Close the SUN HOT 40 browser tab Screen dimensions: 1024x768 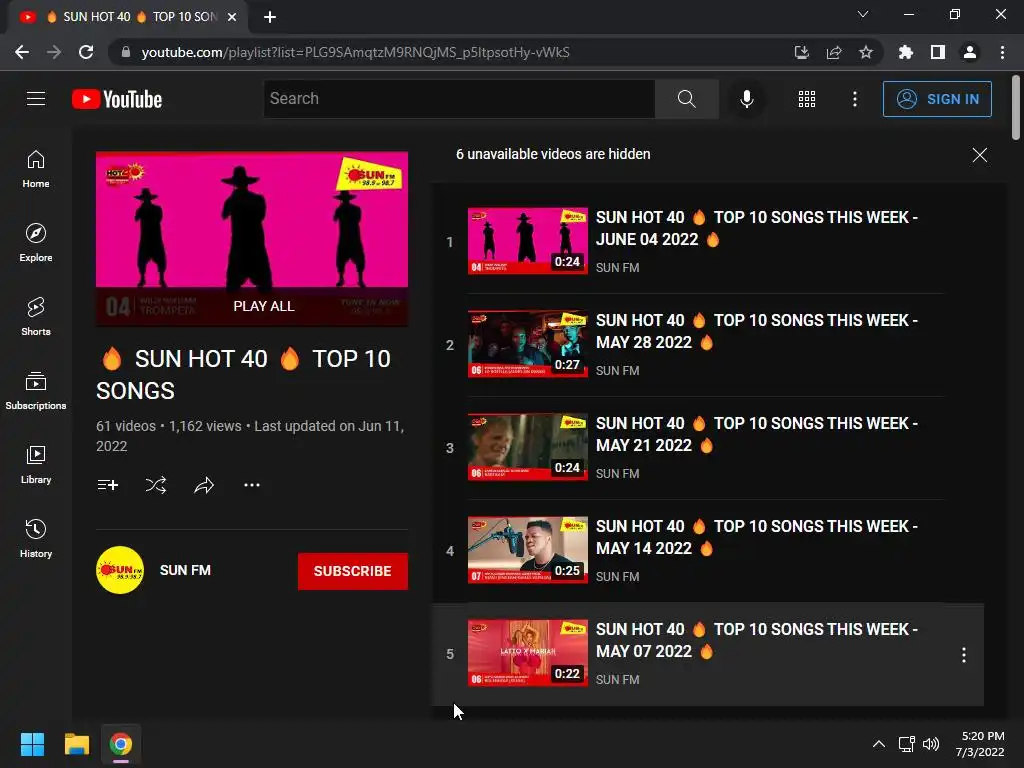click(232, 17)
